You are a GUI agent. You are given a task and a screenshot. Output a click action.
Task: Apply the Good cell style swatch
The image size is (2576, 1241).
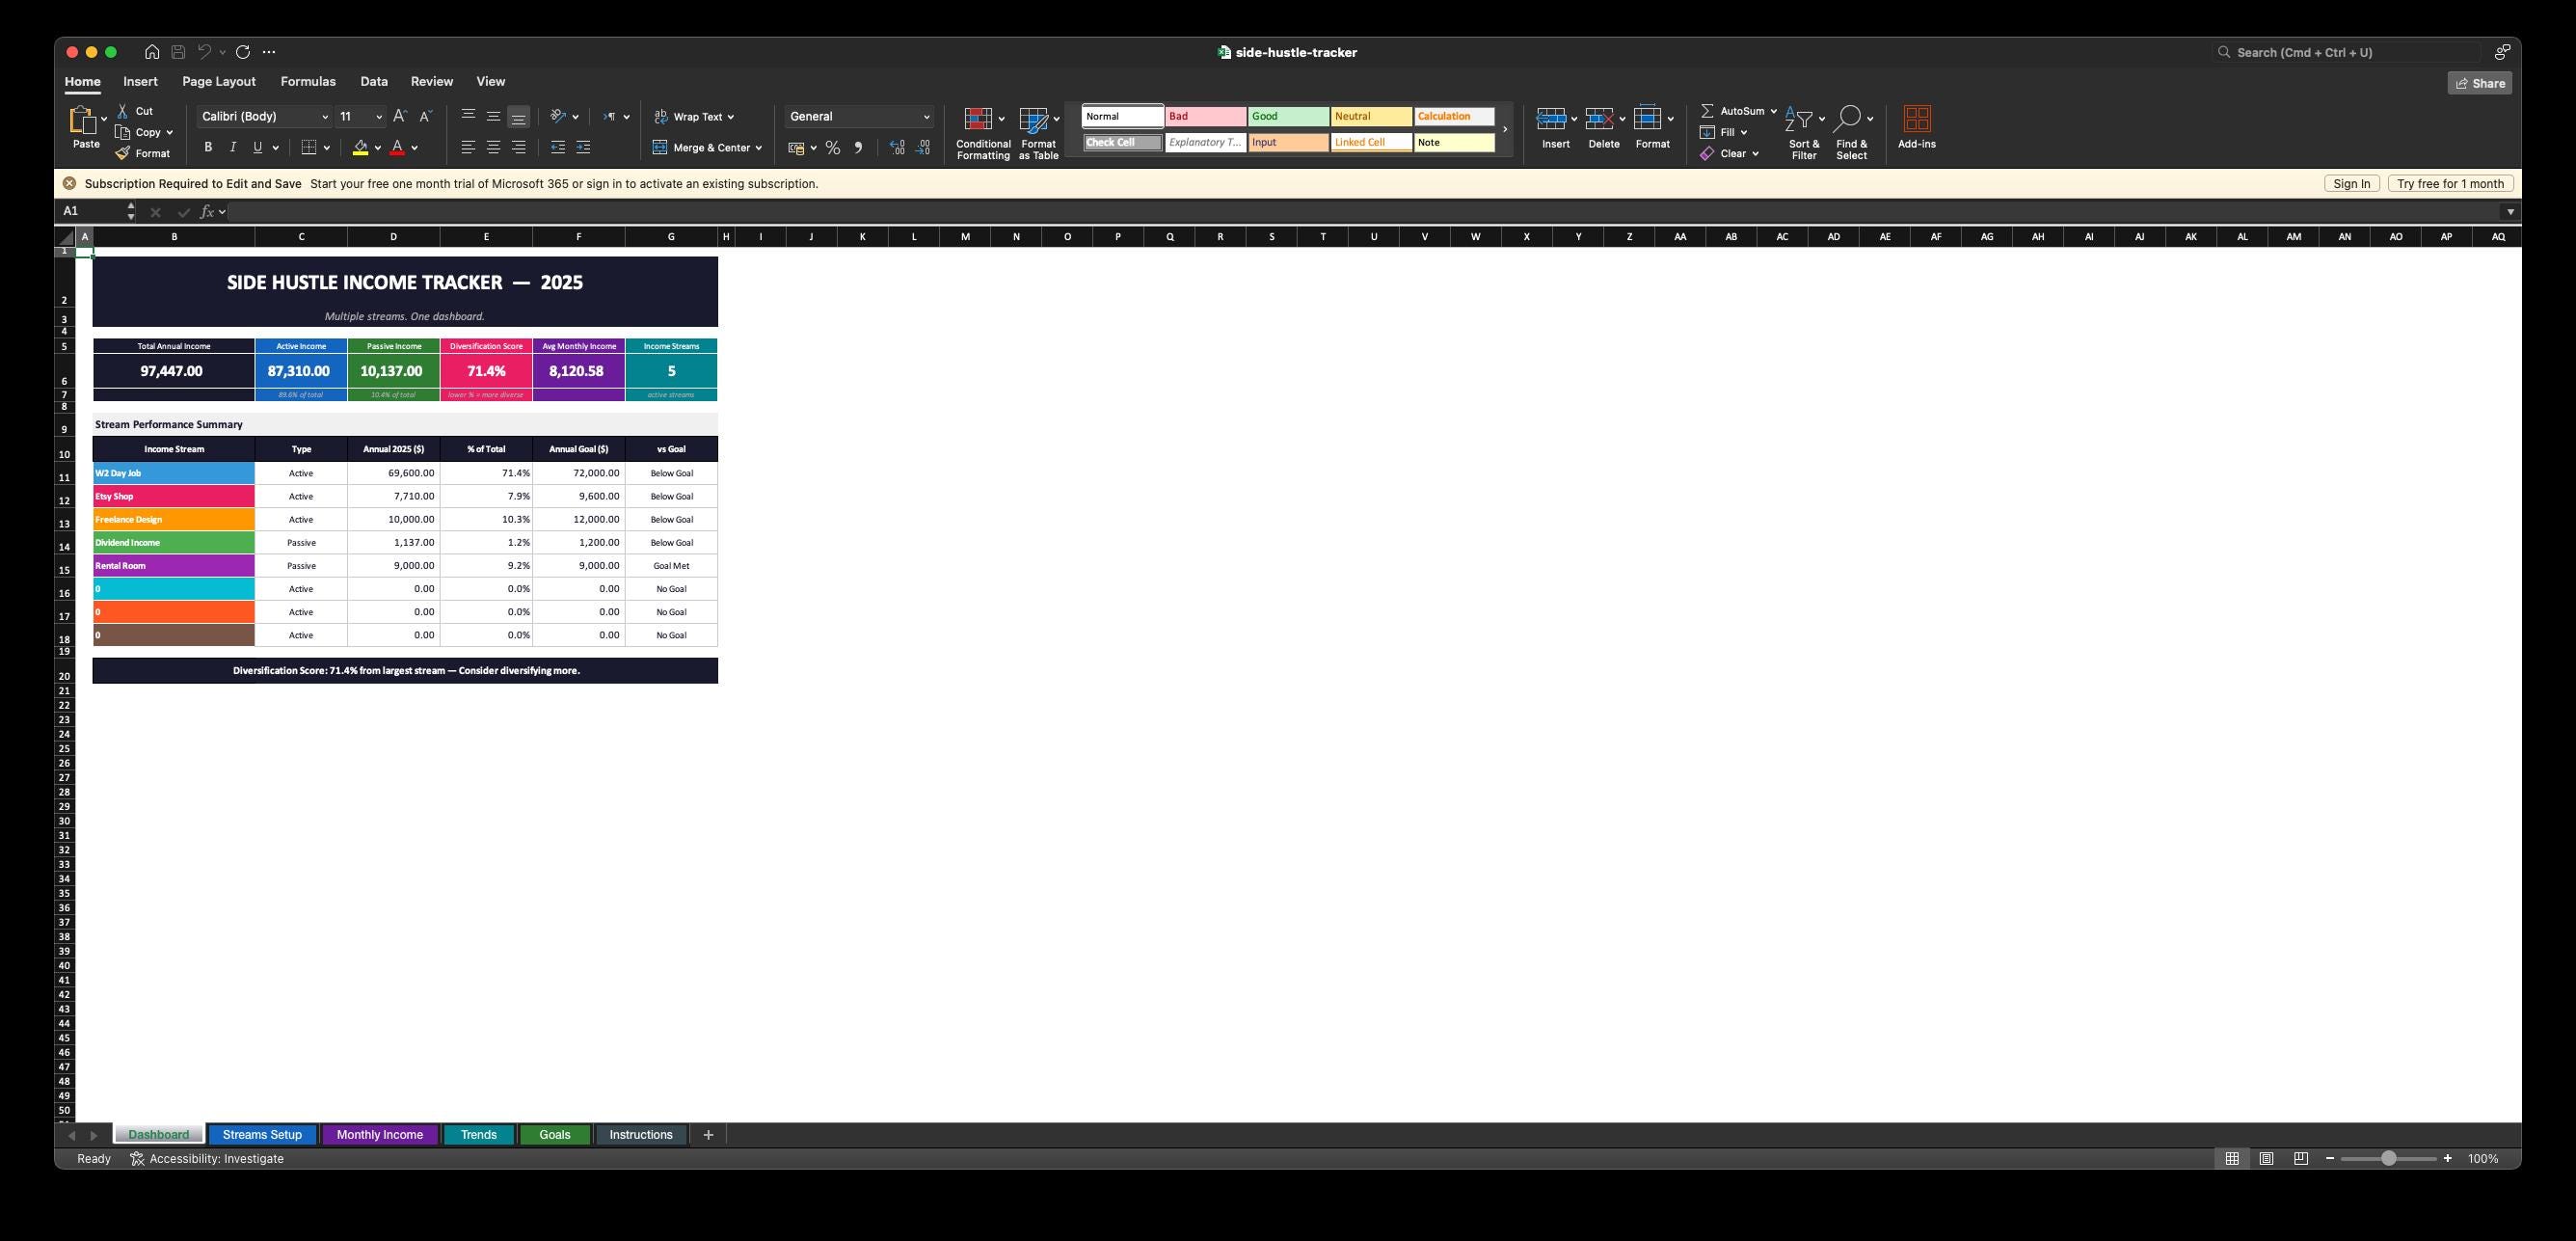coord(1288,116)
